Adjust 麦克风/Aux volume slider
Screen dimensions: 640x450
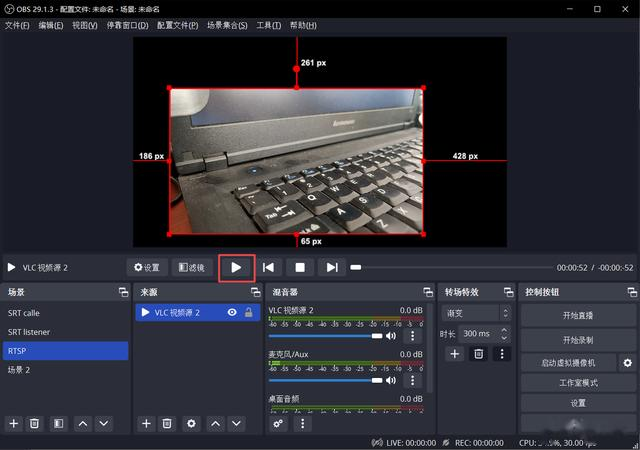(326, 380)
